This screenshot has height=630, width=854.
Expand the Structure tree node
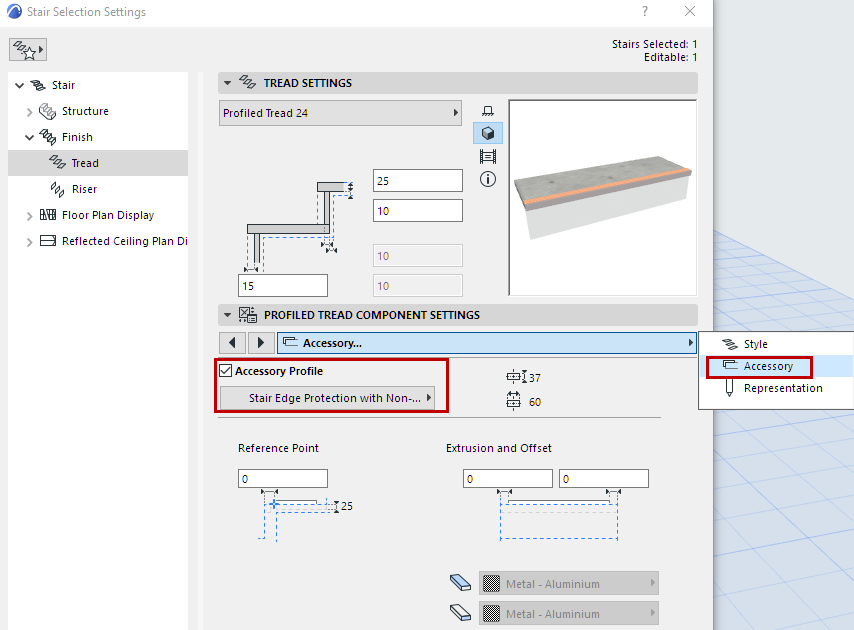[29, 112]
